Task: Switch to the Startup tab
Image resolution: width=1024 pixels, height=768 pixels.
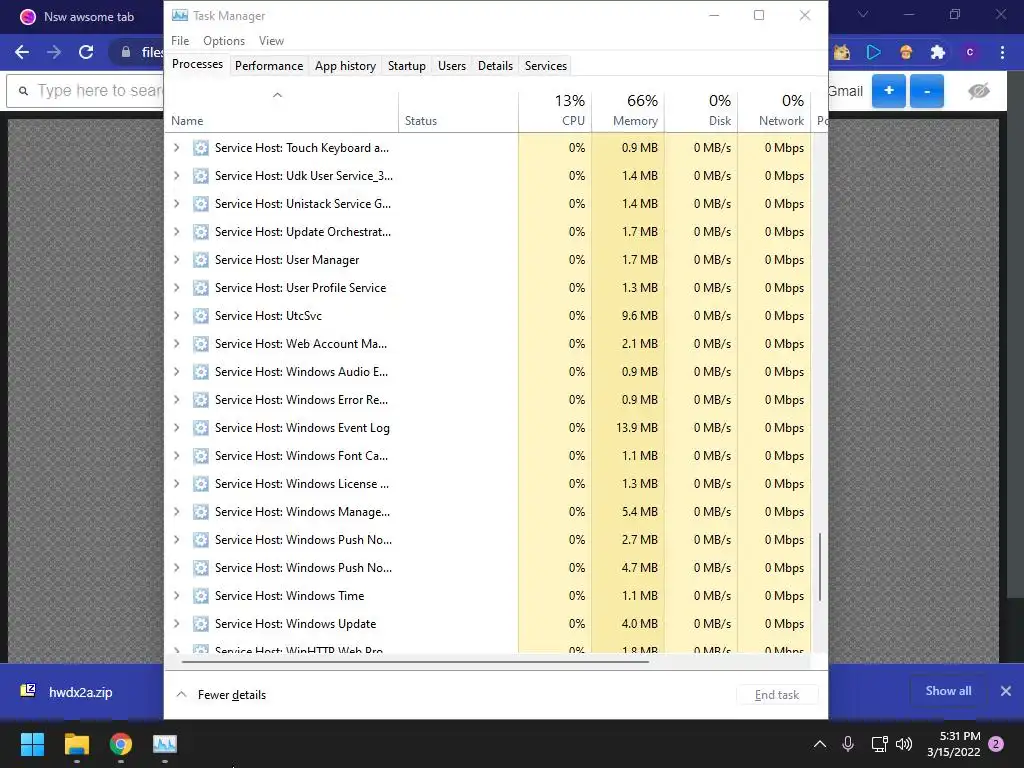Action: coord(407,66)
